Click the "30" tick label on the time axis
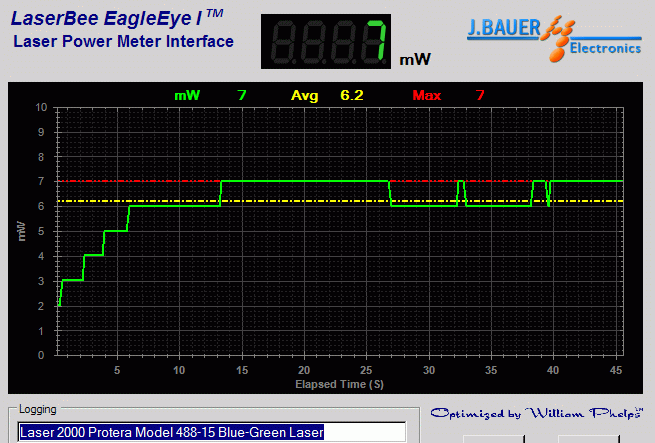Screen dimensions: 655x443 click(429, 370)
